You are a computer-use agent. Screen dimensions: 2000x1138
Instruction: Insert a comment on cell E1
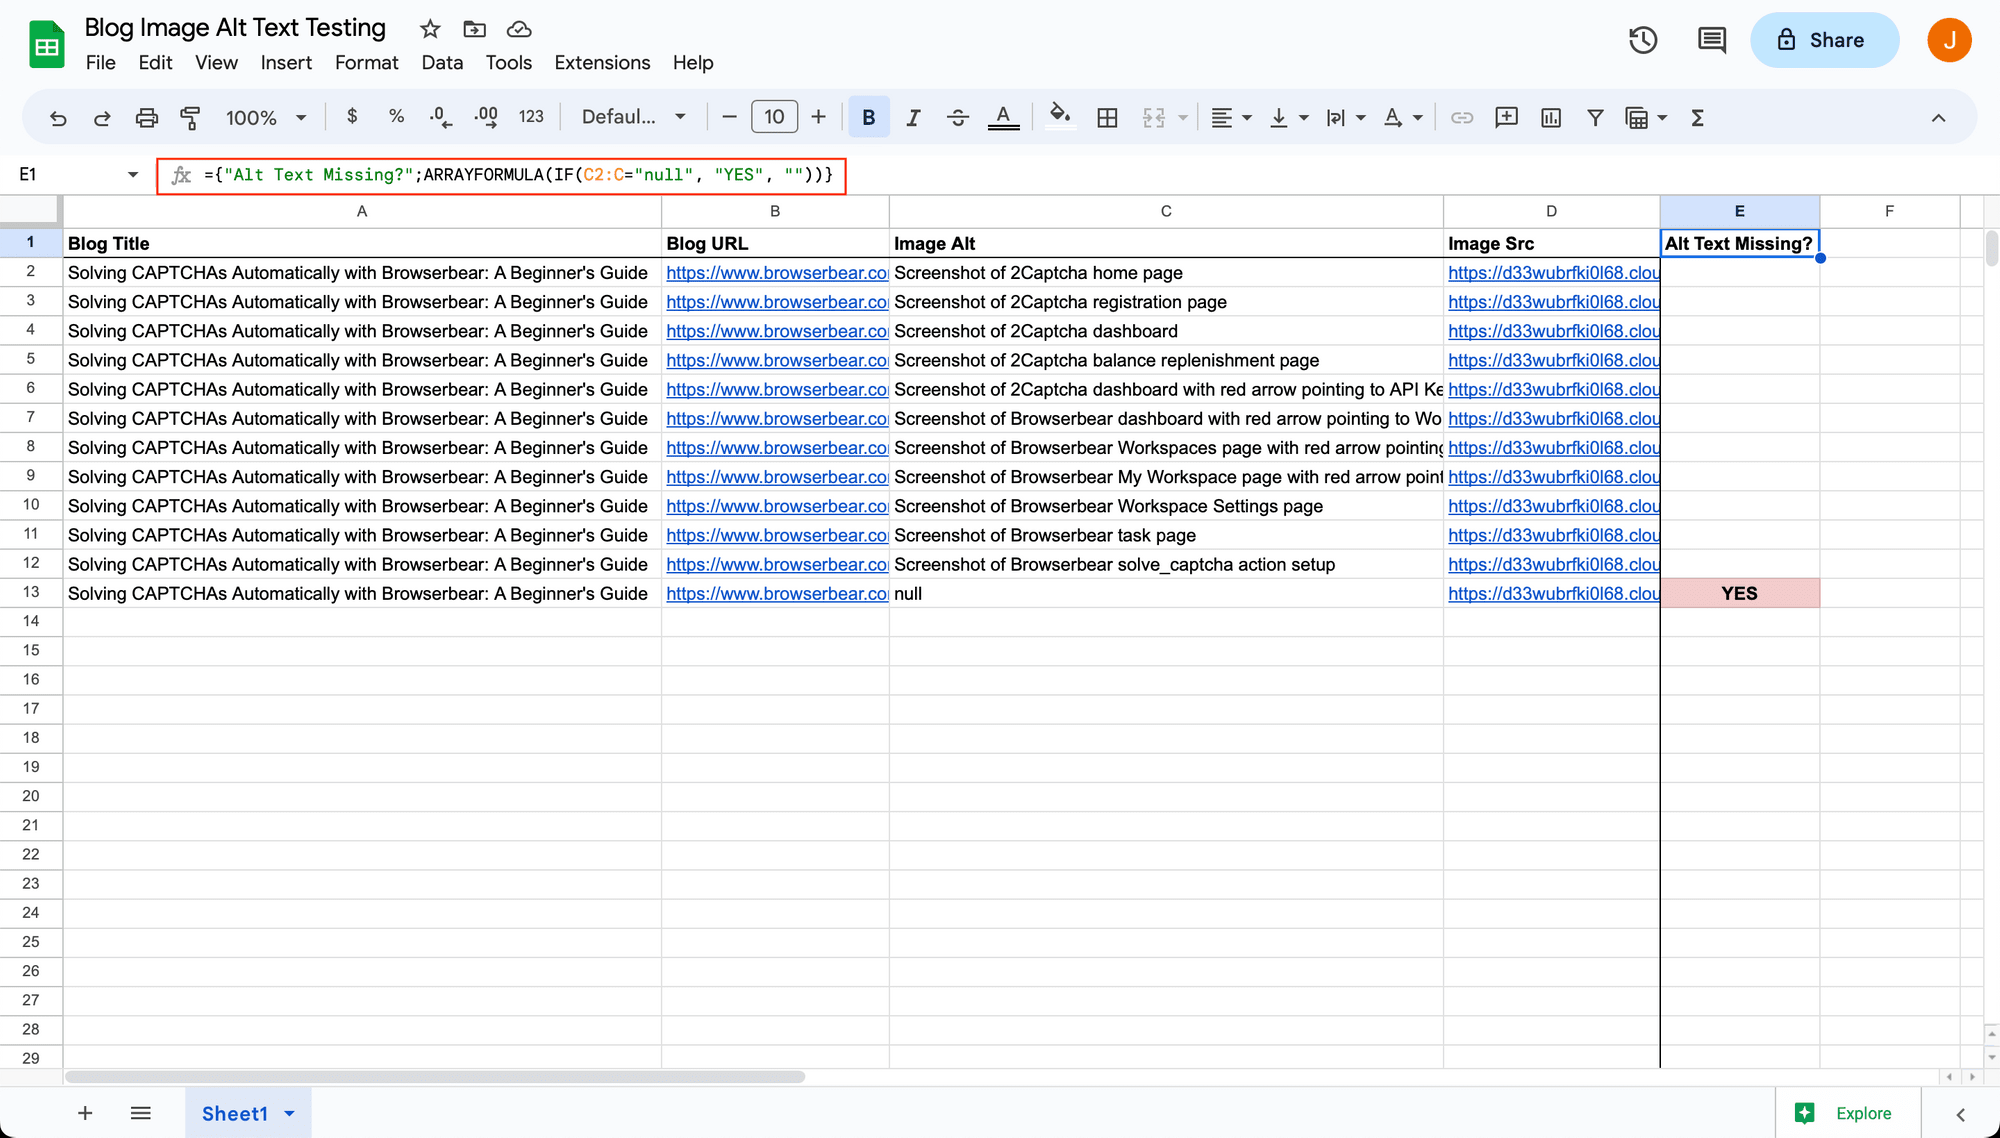pos(1506,117)
